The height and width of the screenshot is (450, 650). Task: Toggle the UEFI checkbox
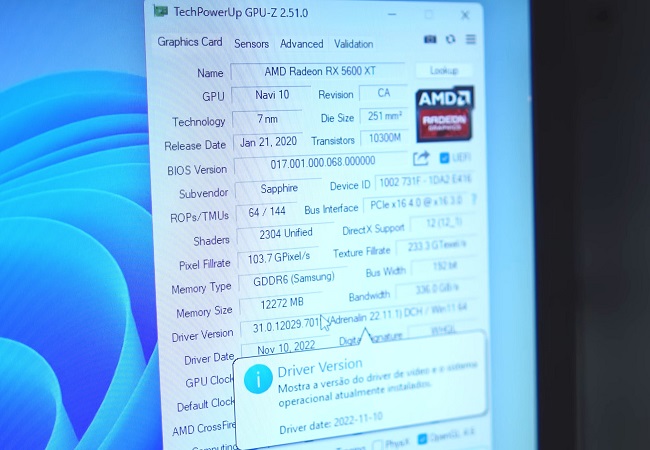[444, 158]
